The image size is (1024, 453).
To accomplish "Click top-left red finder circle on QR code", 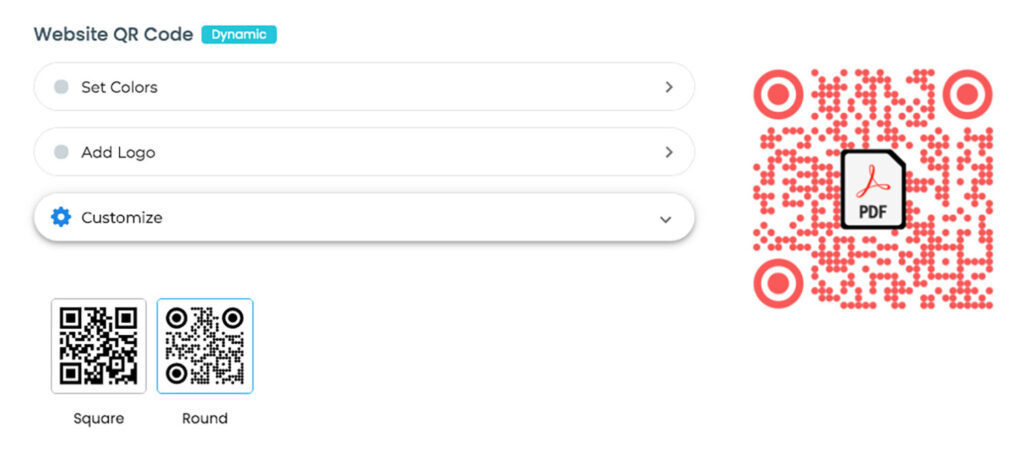I will click(x=778, y=94).
